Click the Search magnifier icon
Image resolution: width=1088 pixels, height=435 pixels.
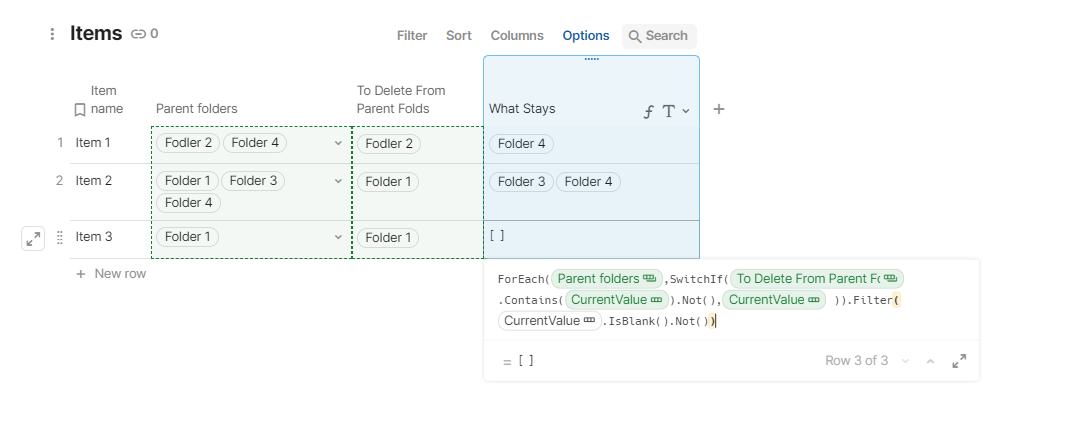[634, 36]
